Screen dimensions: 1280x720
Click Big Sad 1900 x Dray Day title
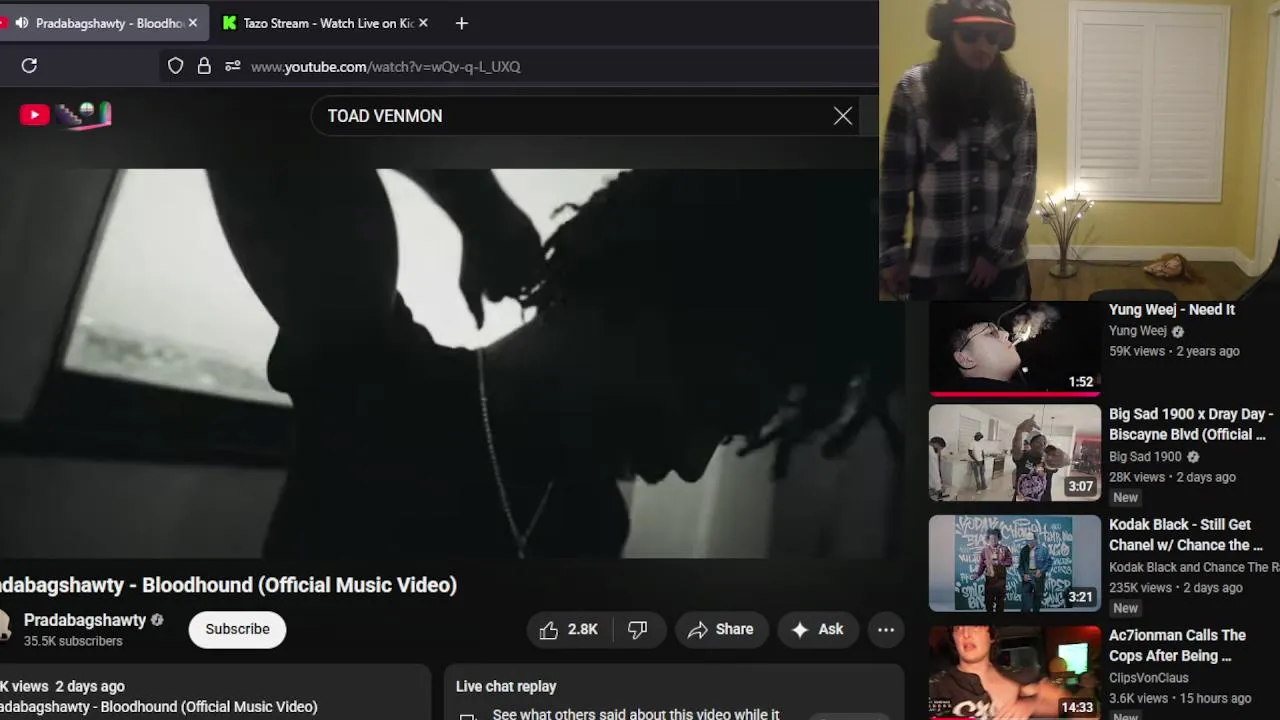pyautogui.click(x=1191, y=424)
